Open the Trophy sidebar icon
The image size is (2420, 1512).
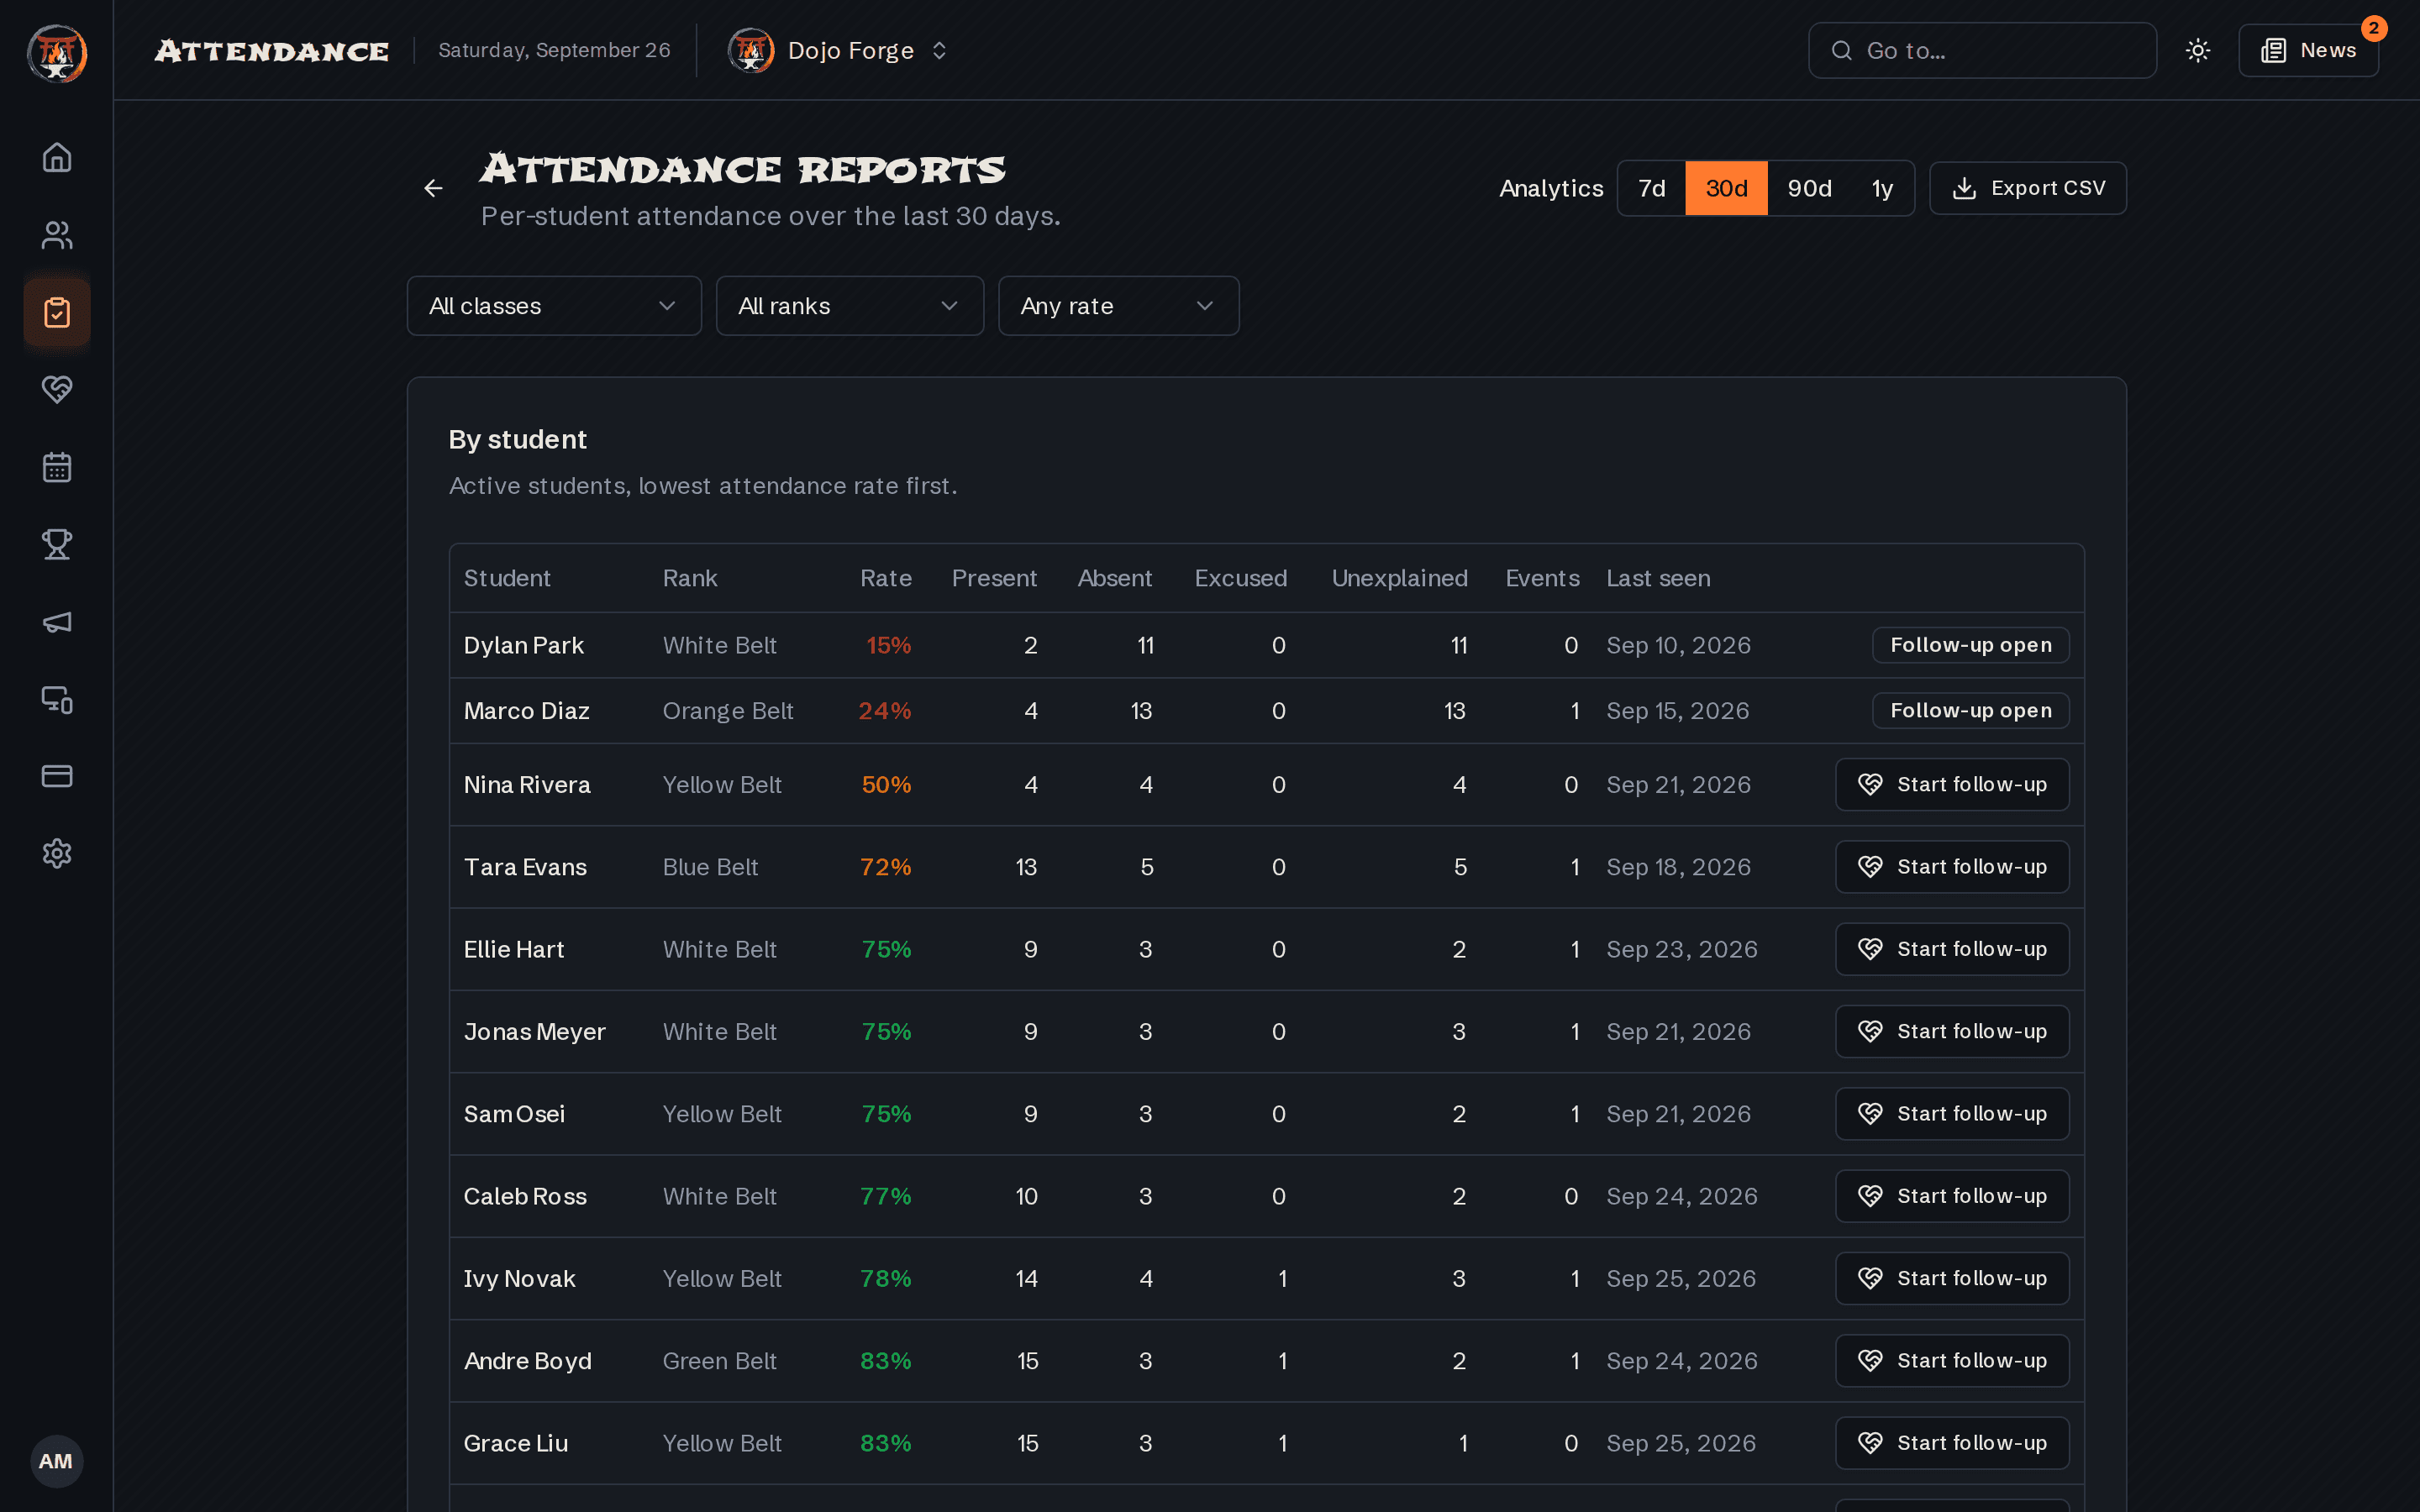(57, 544)
